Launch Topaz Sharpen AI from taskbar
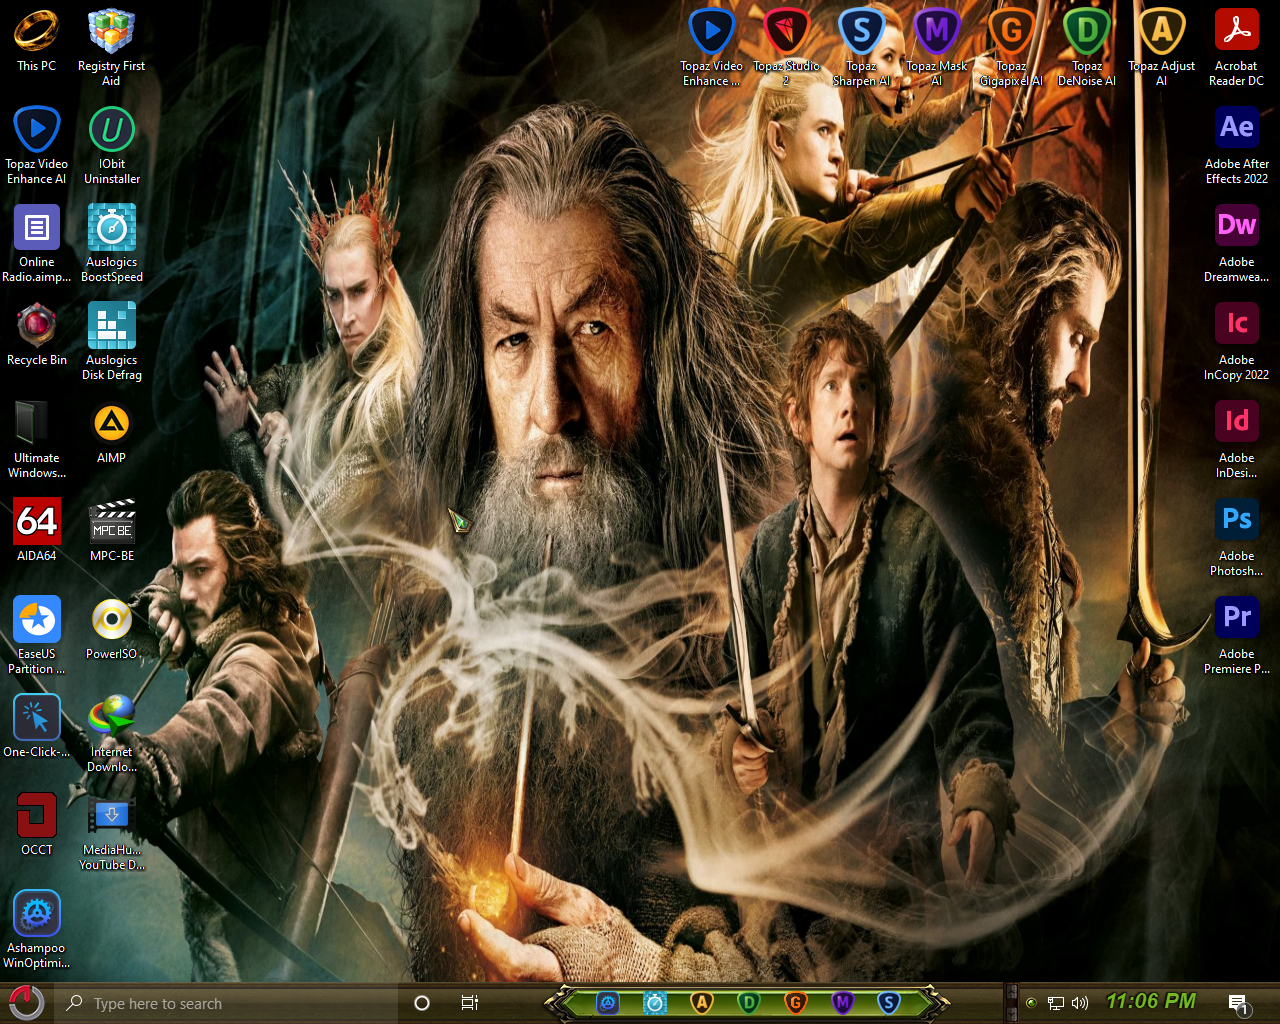 (x=889, y=1002)
